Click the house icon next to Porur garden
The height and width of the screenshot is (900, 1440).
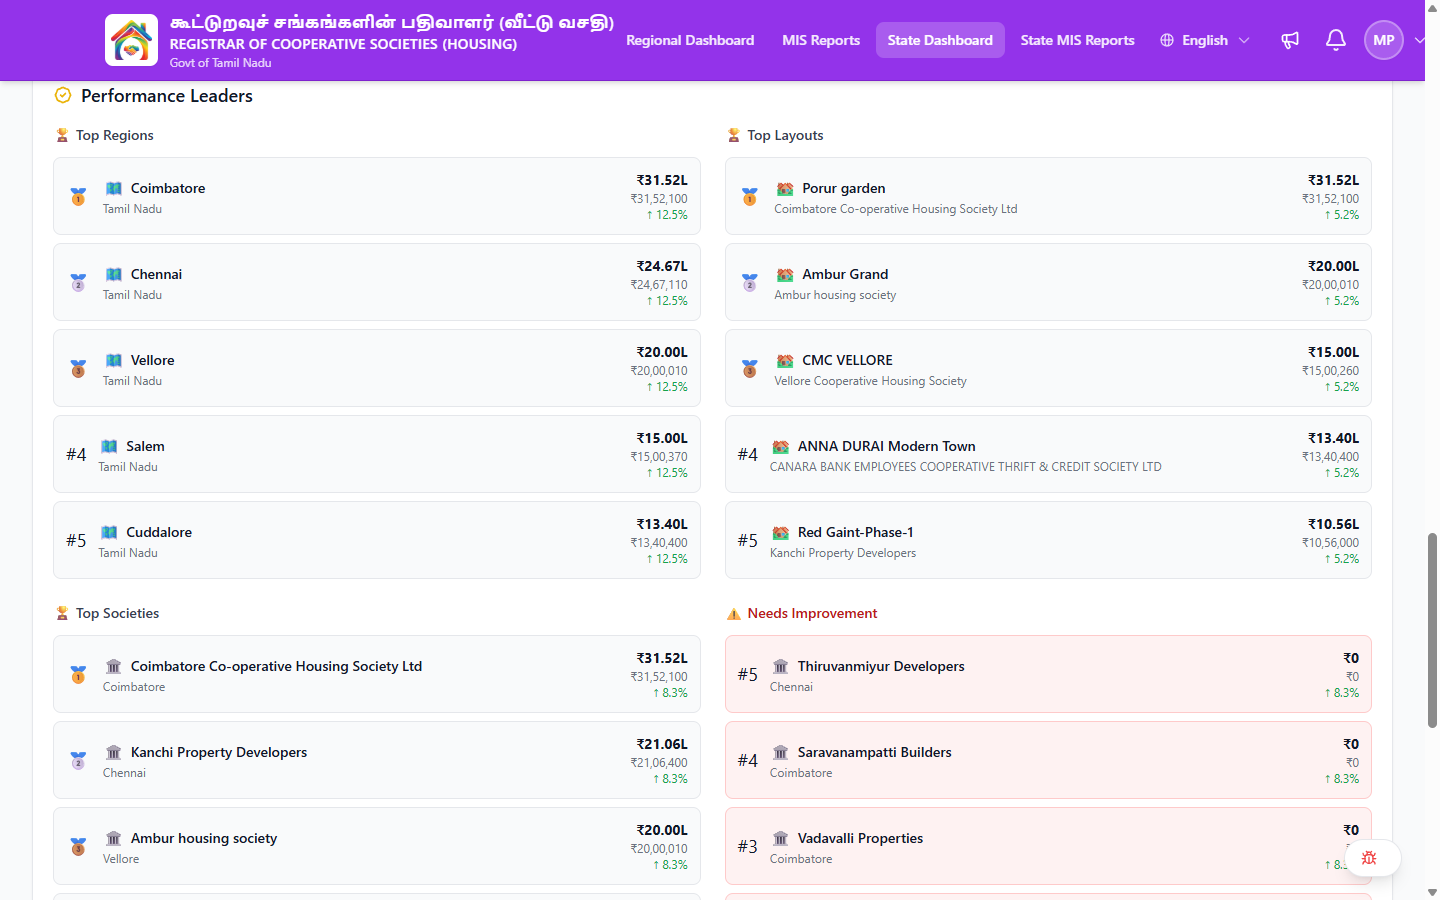785,188
